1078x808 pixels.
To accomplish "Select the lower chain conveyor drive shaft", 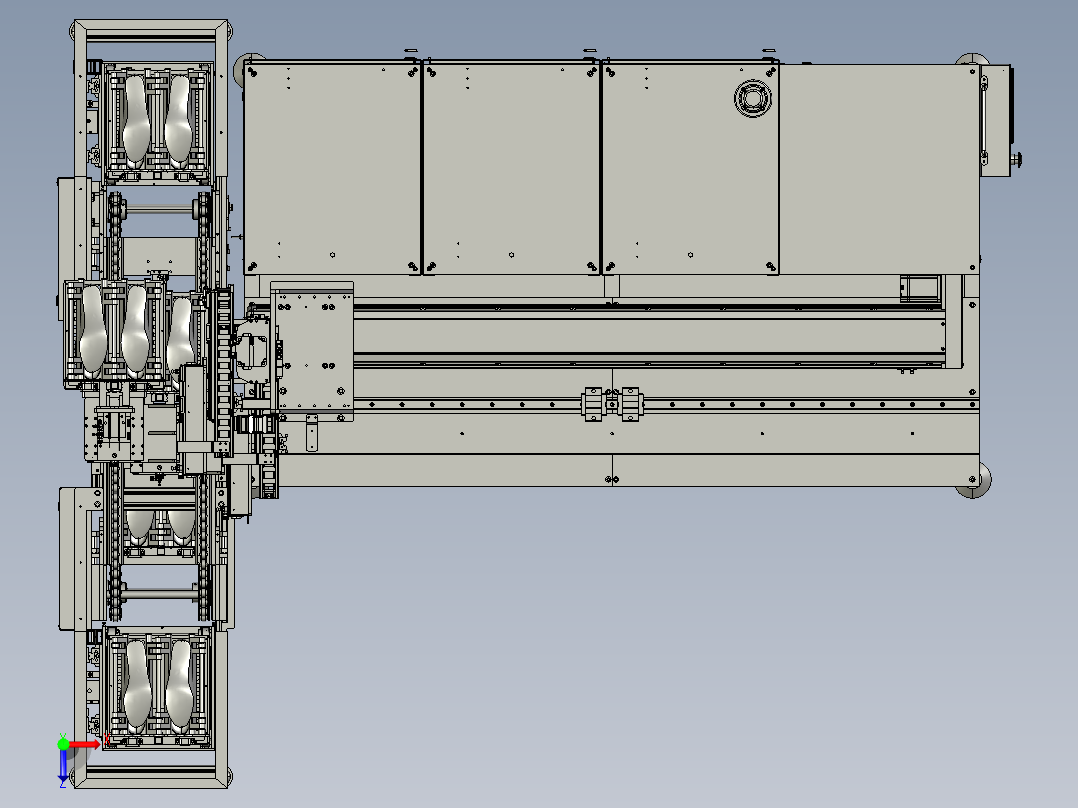I will coord(160,593).
